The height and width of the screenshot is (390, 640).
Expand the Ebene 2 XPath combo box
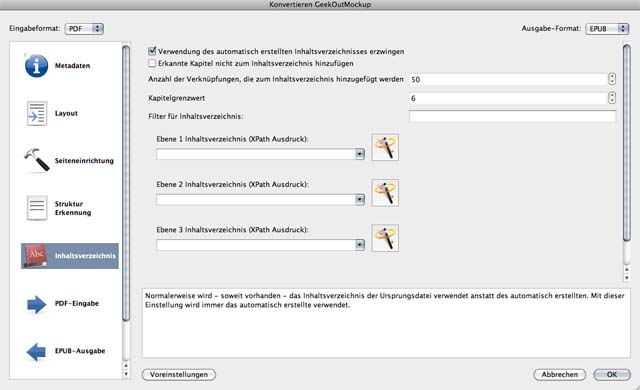pos(360,199)
